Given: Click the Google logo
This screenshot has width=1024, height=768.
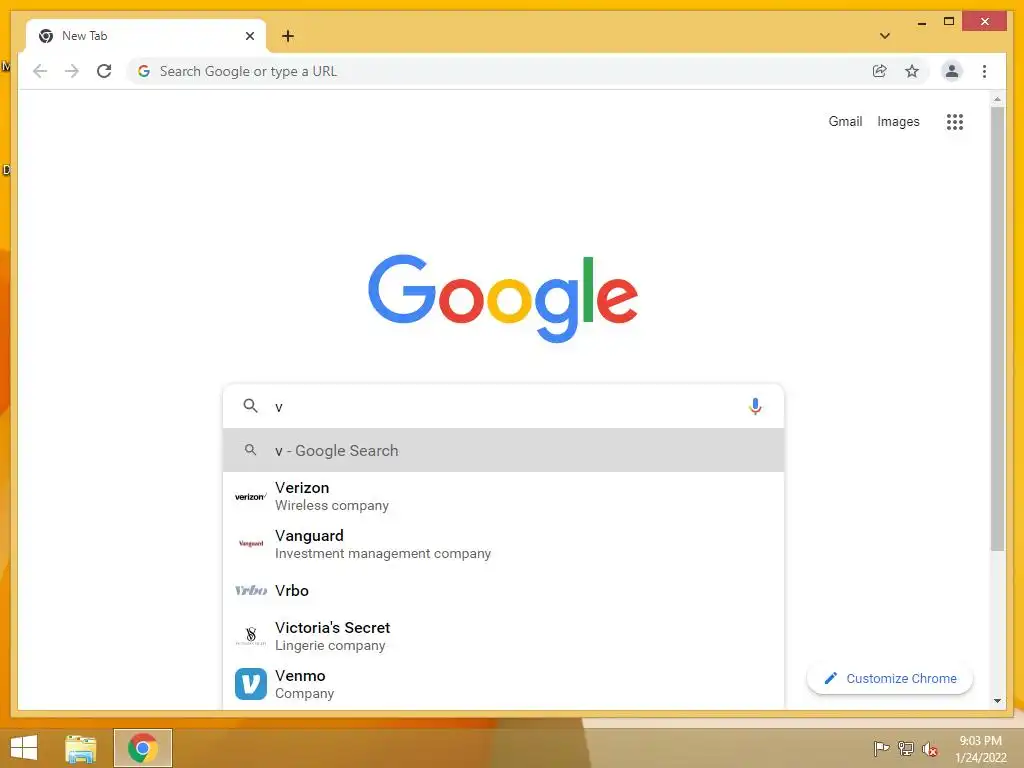Looking at the screenshot, I should (503, 298).
